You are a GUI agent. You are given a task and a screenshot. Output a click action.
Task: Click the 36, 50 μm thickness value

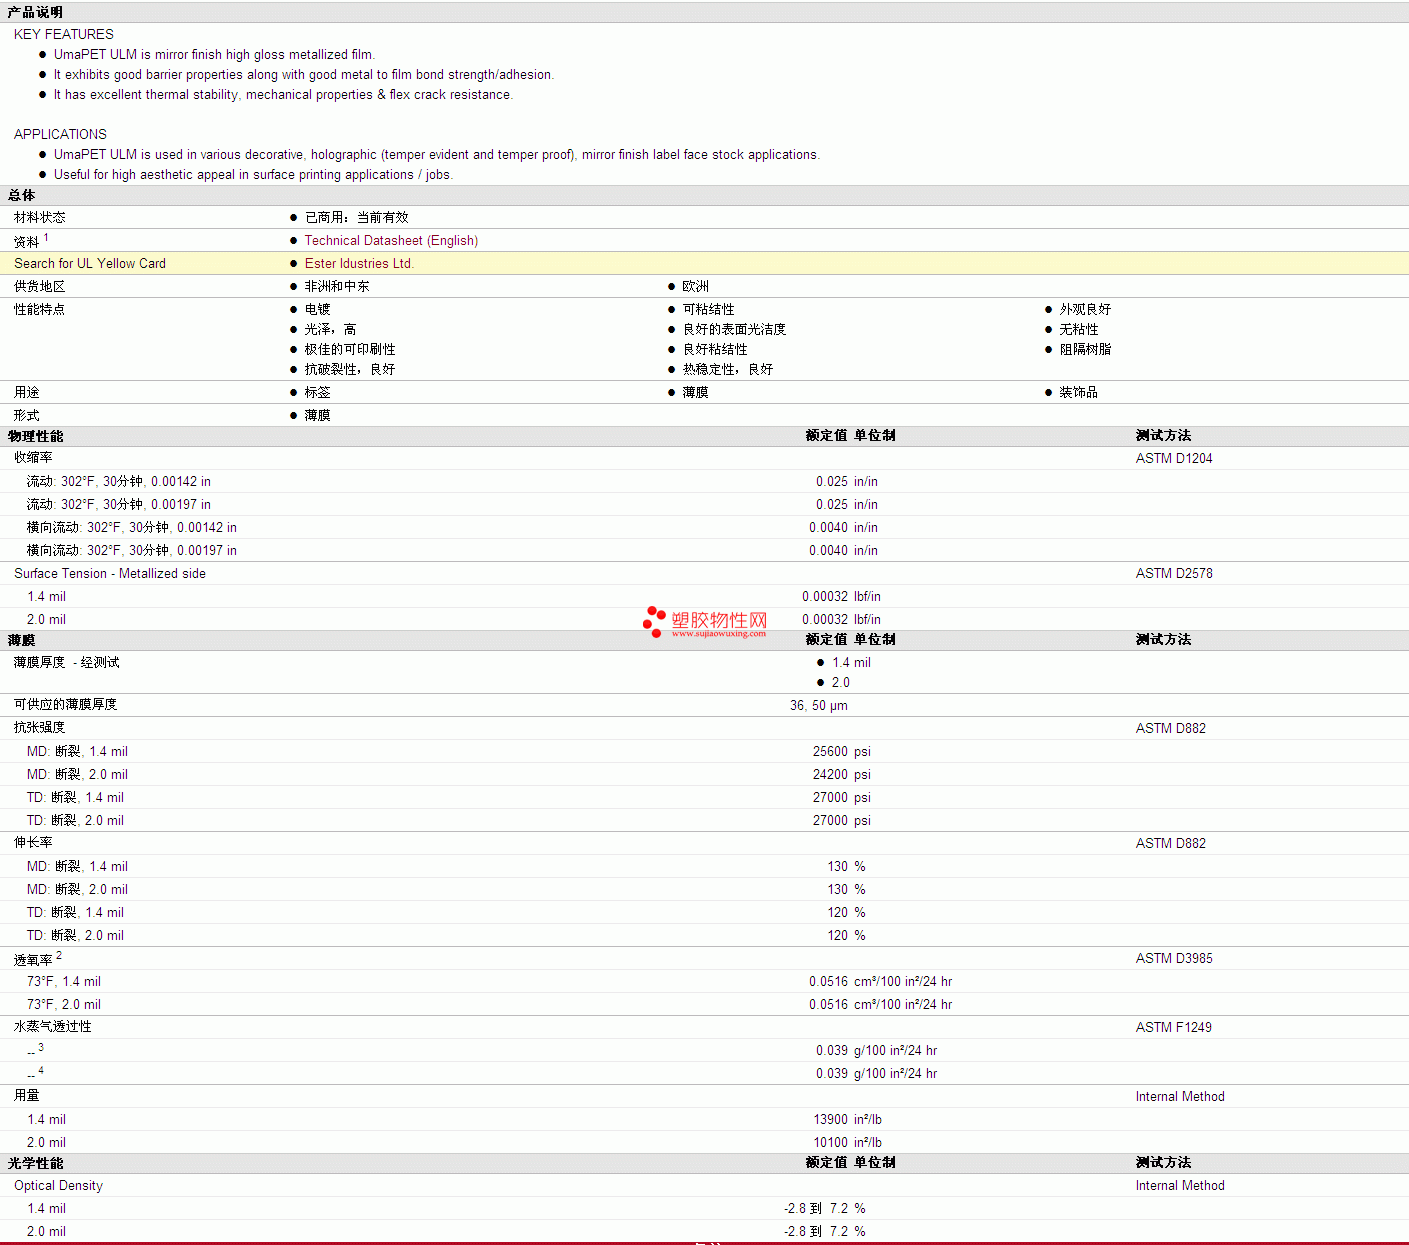819,706
